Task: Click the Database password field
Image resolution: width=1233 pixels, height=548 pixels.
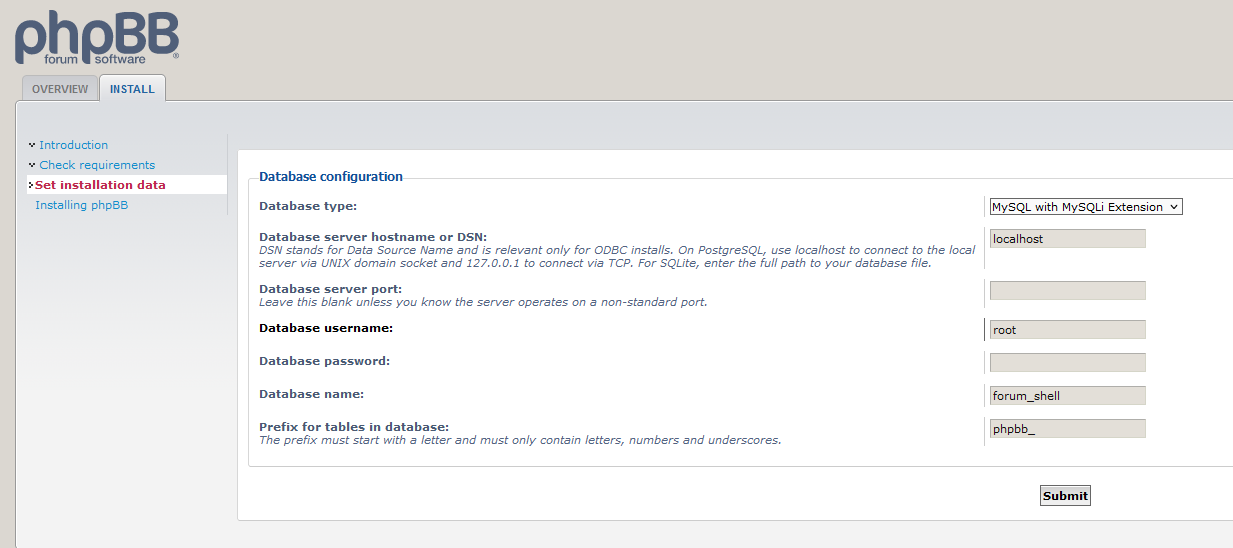Action: (1068, 363)
